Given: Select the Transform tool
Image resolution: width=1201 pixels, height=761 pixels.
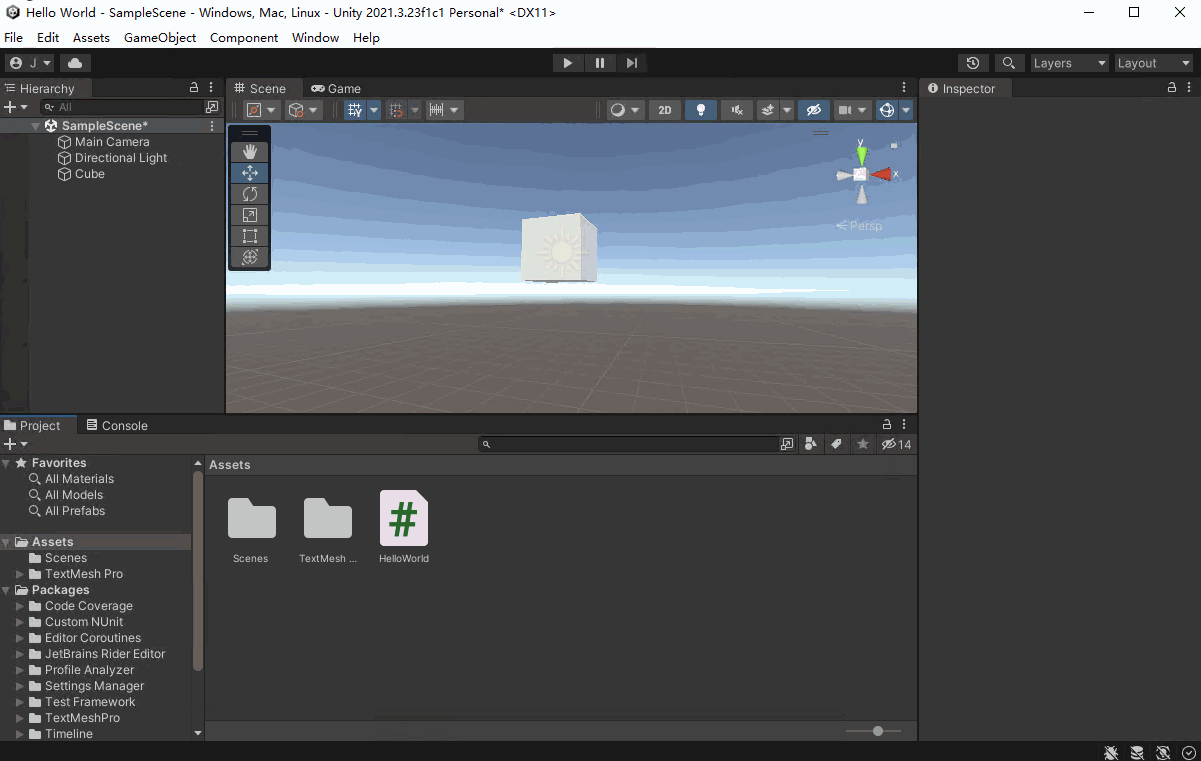Looking at the screenshot, I should pos(250,257).
